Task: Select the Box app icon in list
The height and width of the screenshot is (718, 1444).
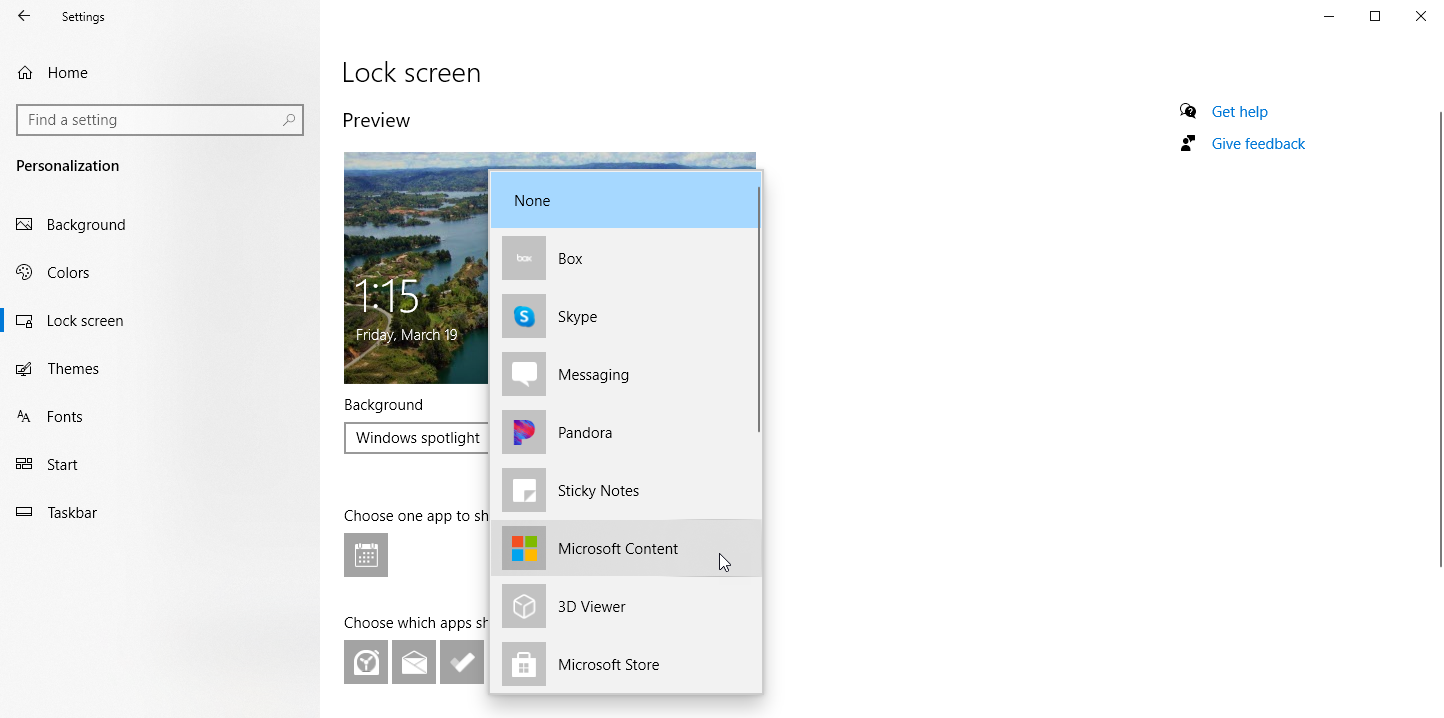Action: (524, 258)
